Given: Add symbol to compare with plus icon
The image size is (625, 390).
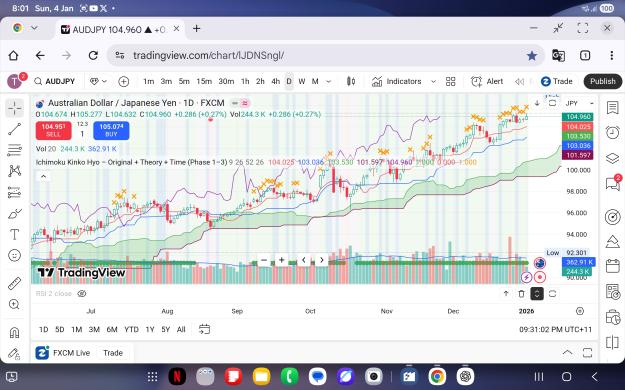Looking at the screenshot, I should point(124,81).
